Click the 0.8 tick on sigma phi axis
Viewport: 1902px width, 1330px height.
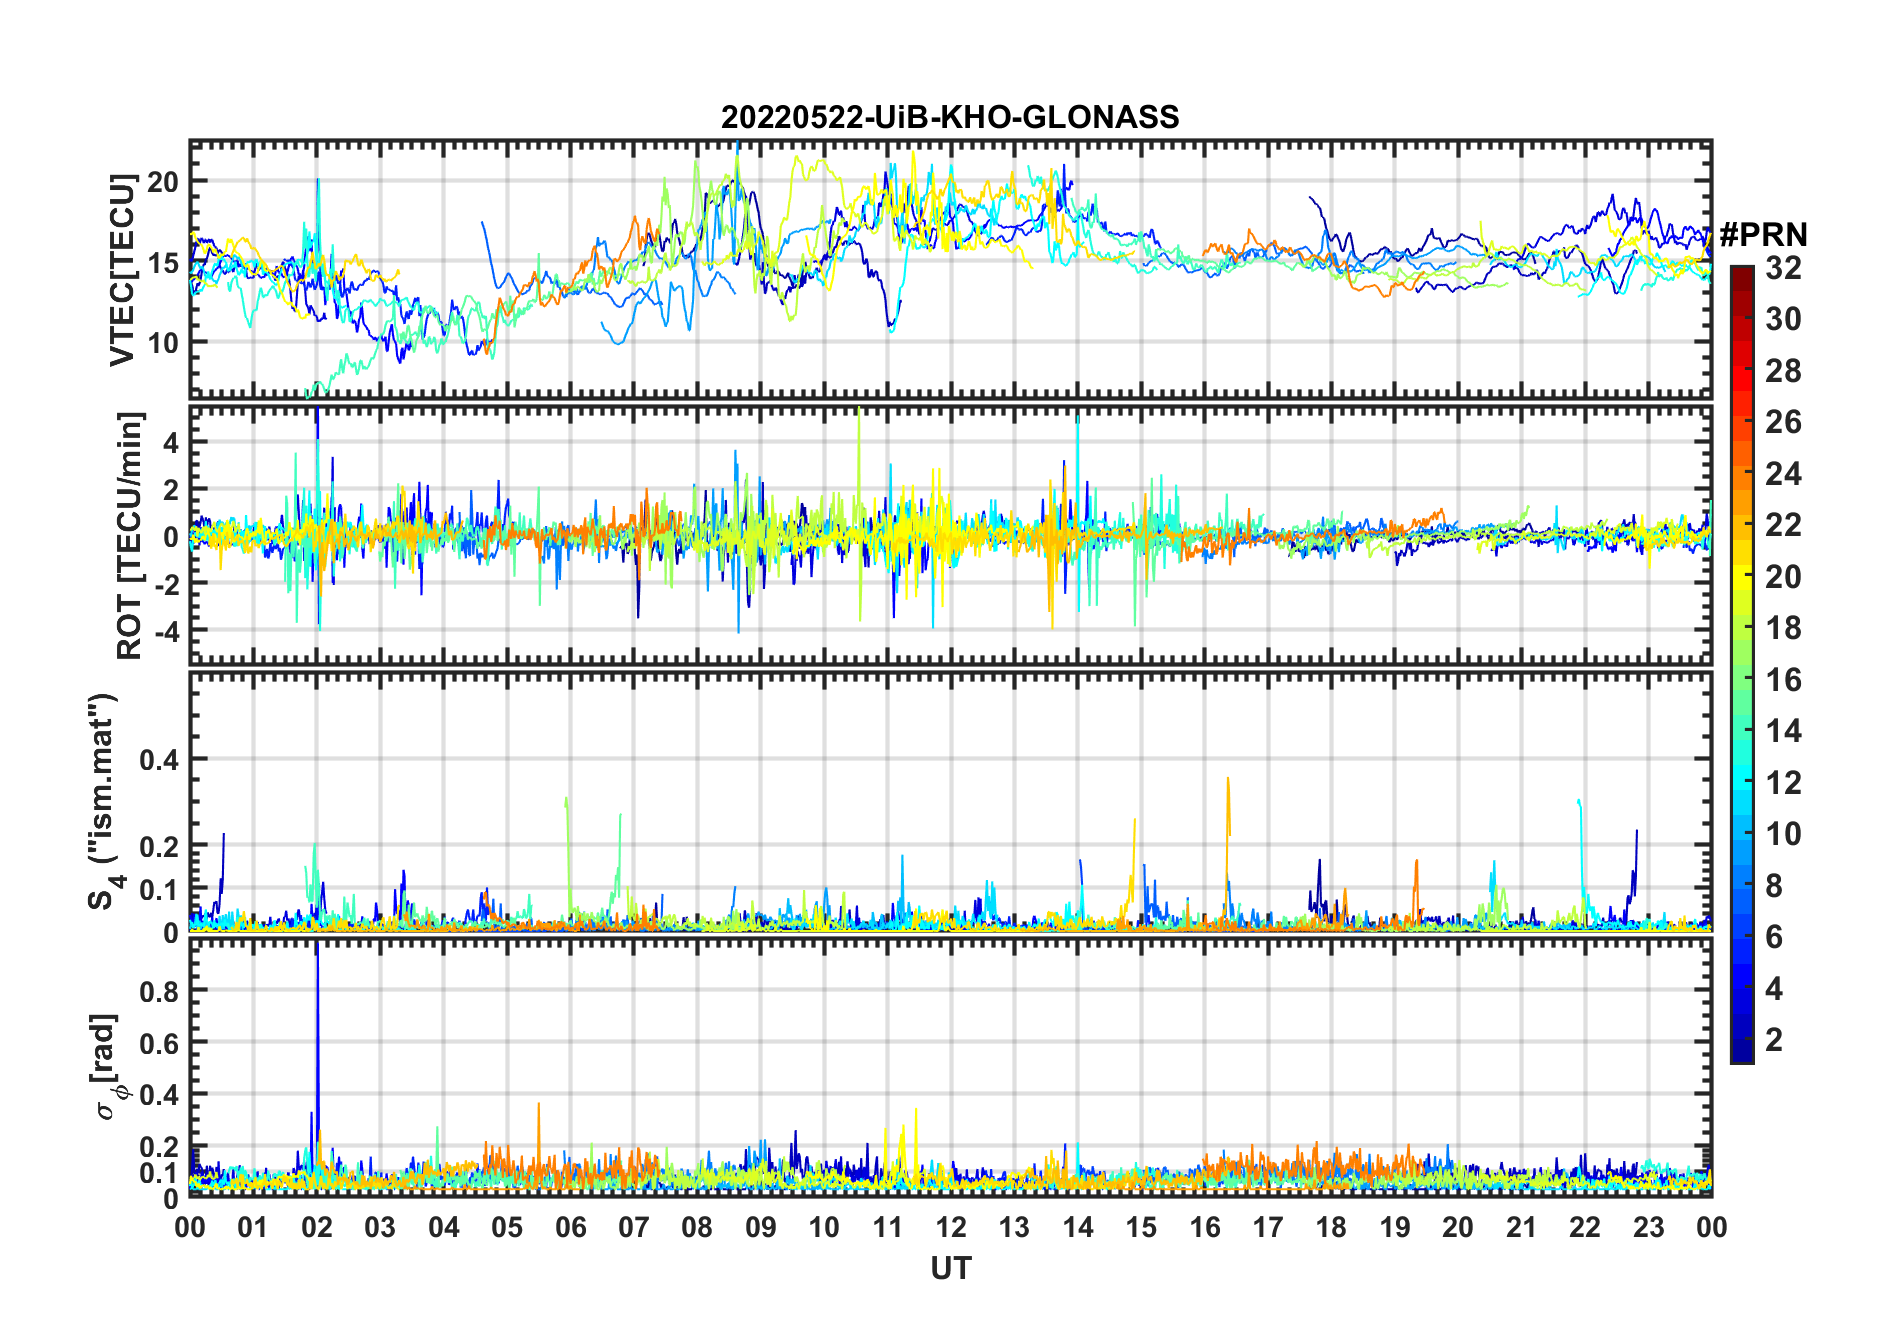(x=158, y=990)
